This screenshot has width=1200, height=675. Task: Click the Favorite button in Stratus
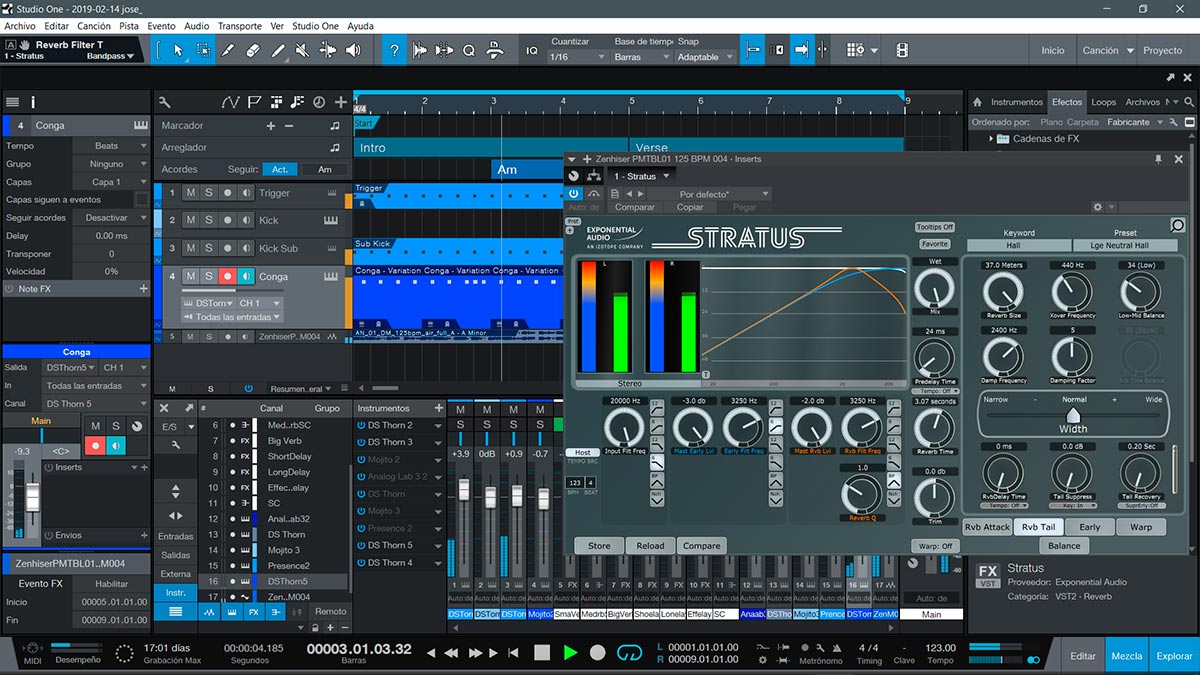(935, 244)
